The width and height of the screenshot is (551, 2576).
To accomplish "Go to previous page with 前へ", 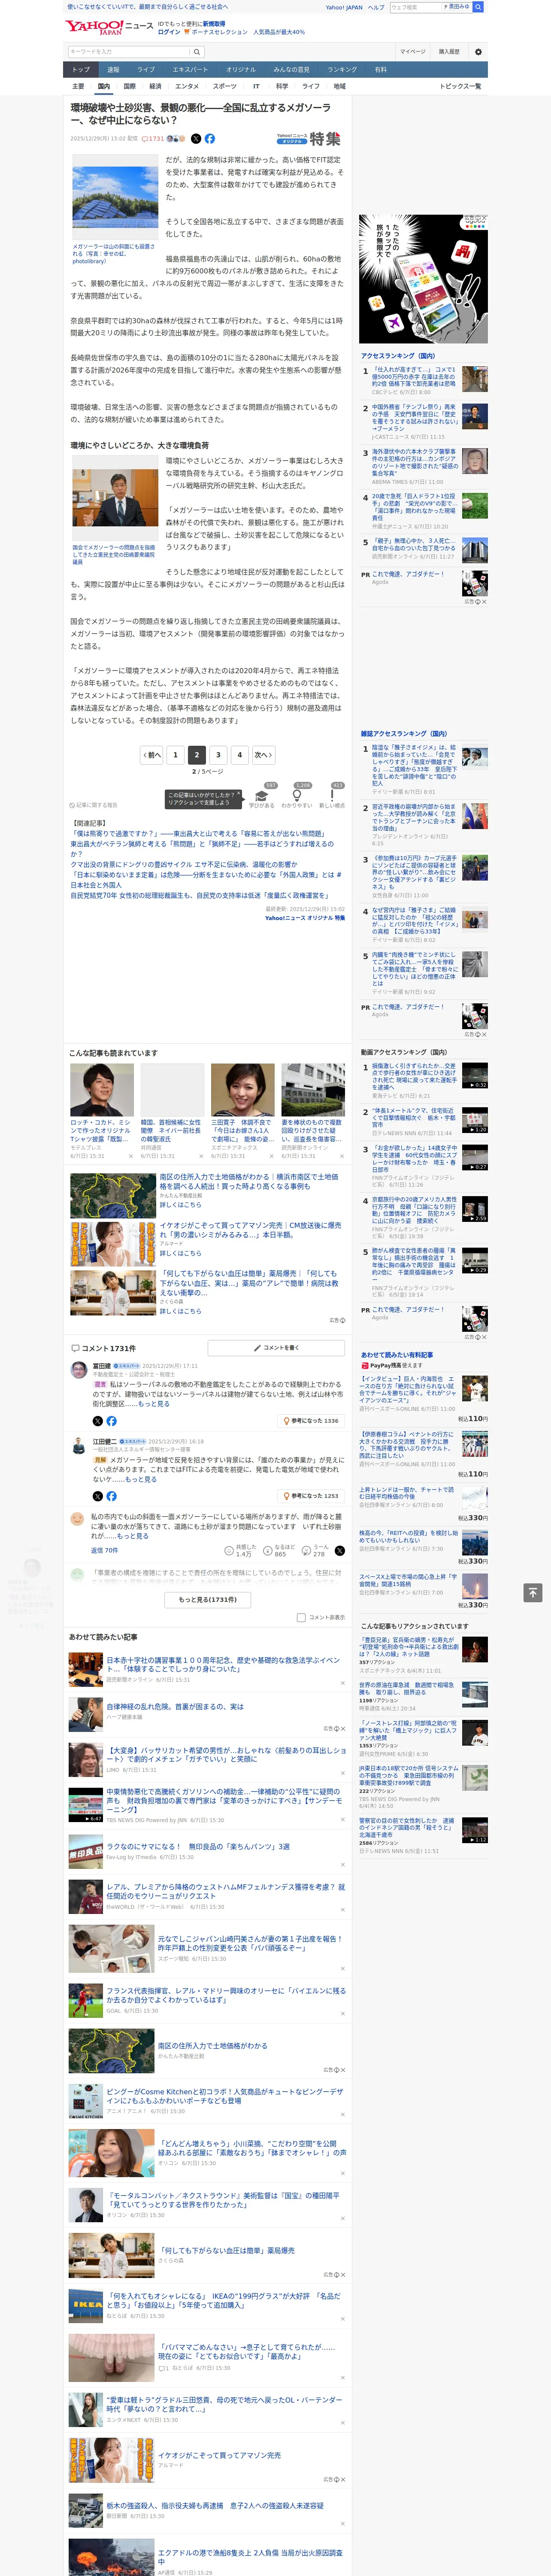I will 151,755.
